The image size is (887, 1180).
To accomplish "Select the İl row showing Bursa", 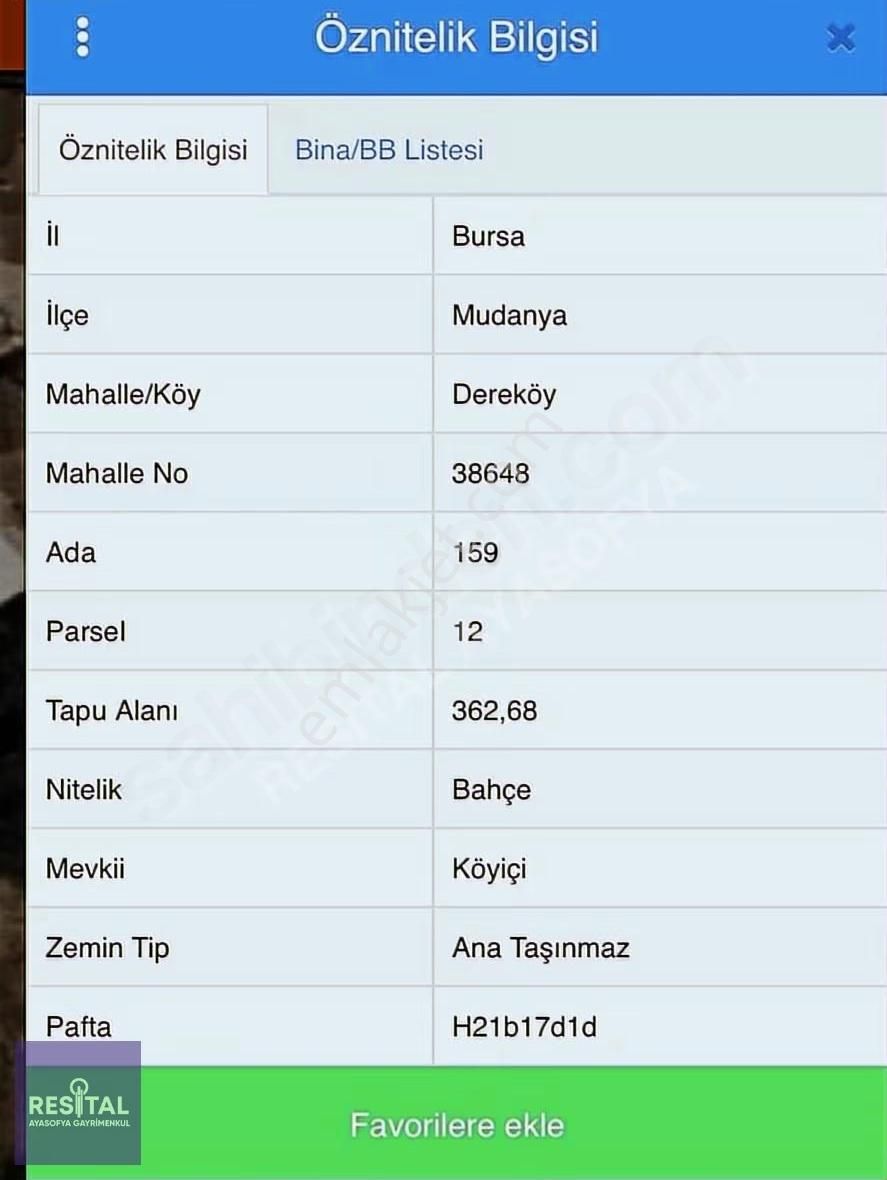I will coord(487,236).
